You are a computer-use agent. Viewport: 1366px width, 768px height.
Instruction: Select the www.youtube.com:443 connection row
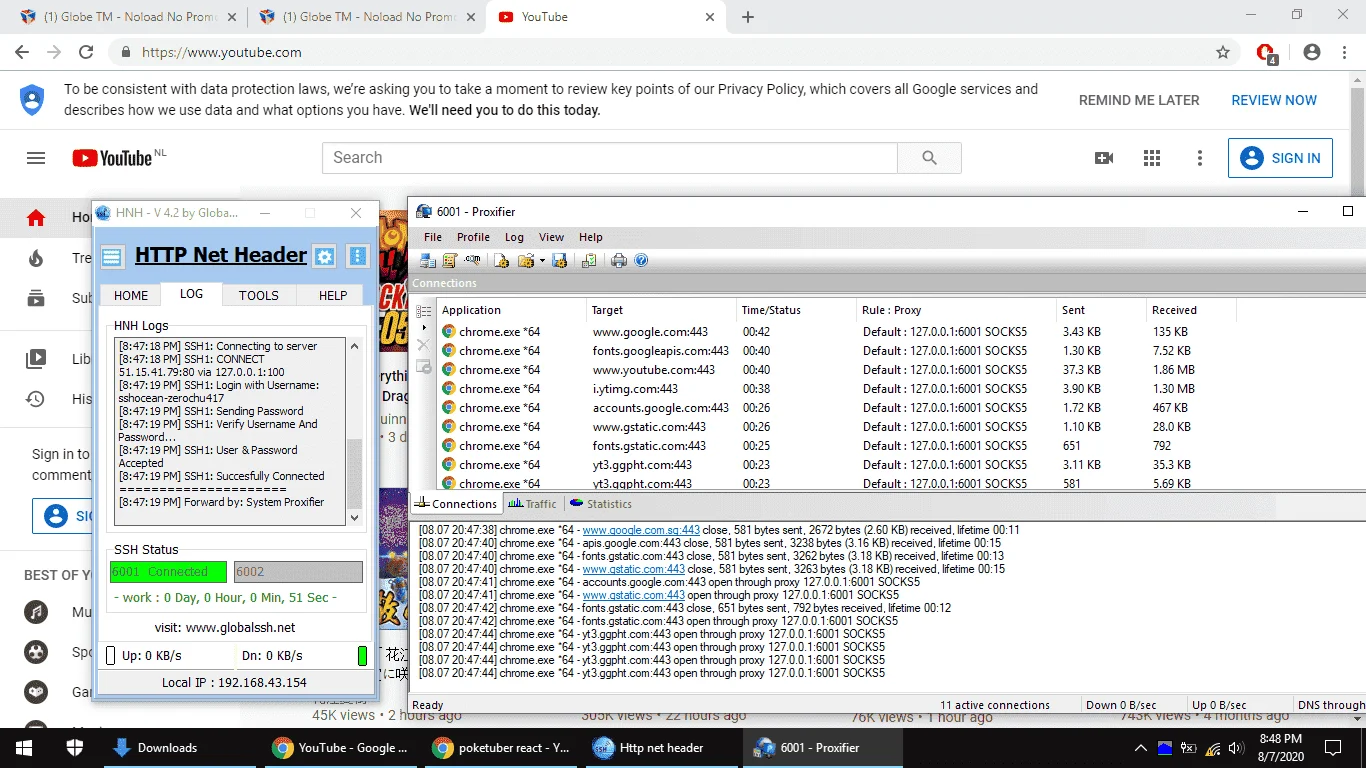(x=838, y=370)
